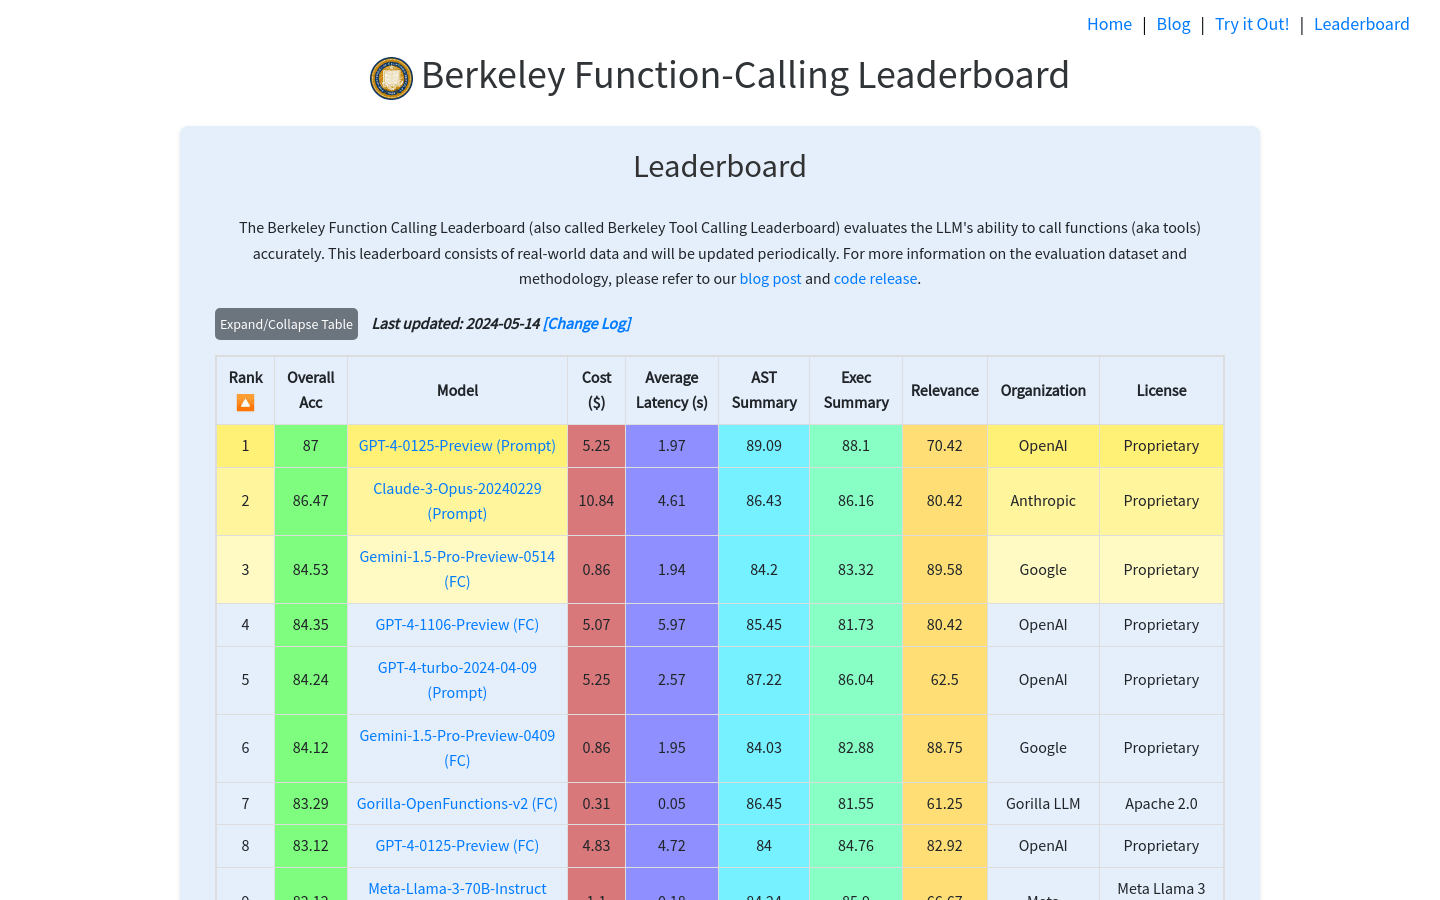Sort by Average Latency column header

pyautogui.click(x=671, y=390)
